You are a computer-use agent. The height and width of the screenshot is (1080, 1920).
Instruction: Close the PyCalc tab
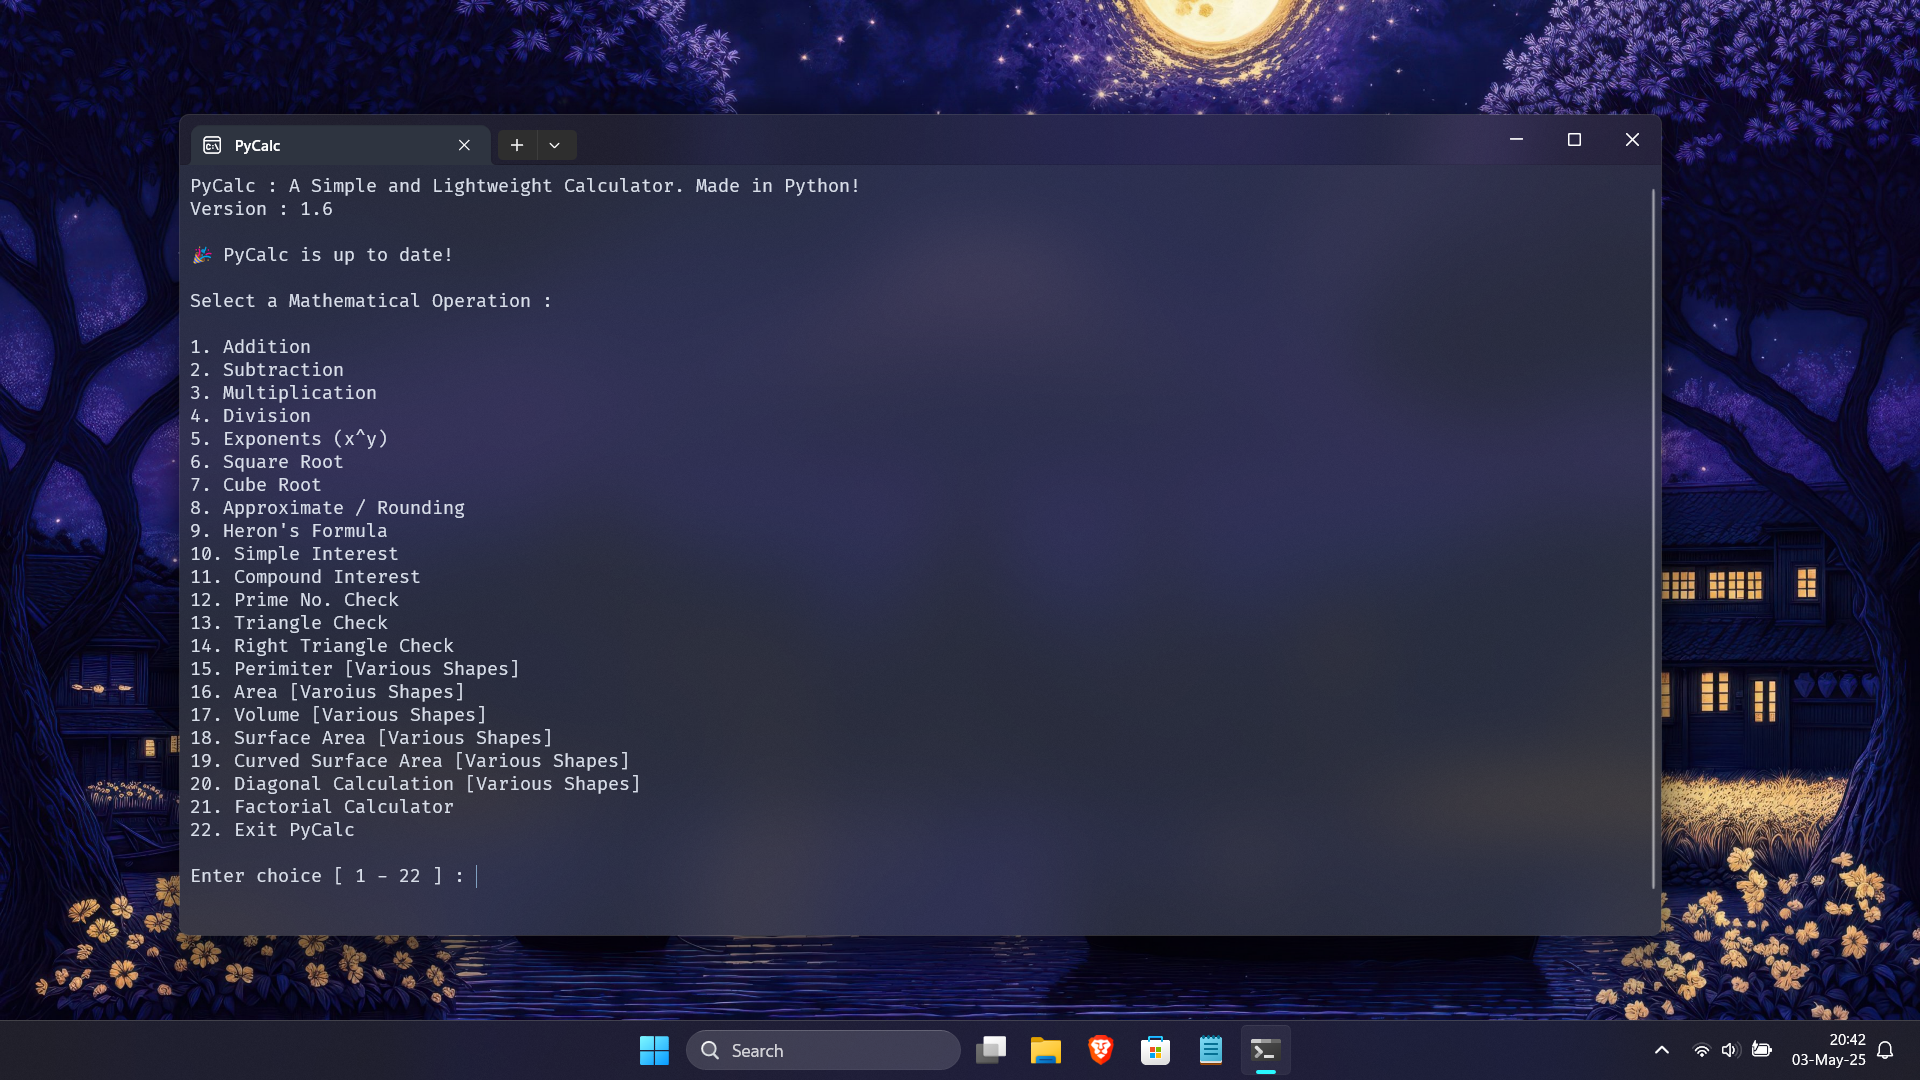[464, 145]
